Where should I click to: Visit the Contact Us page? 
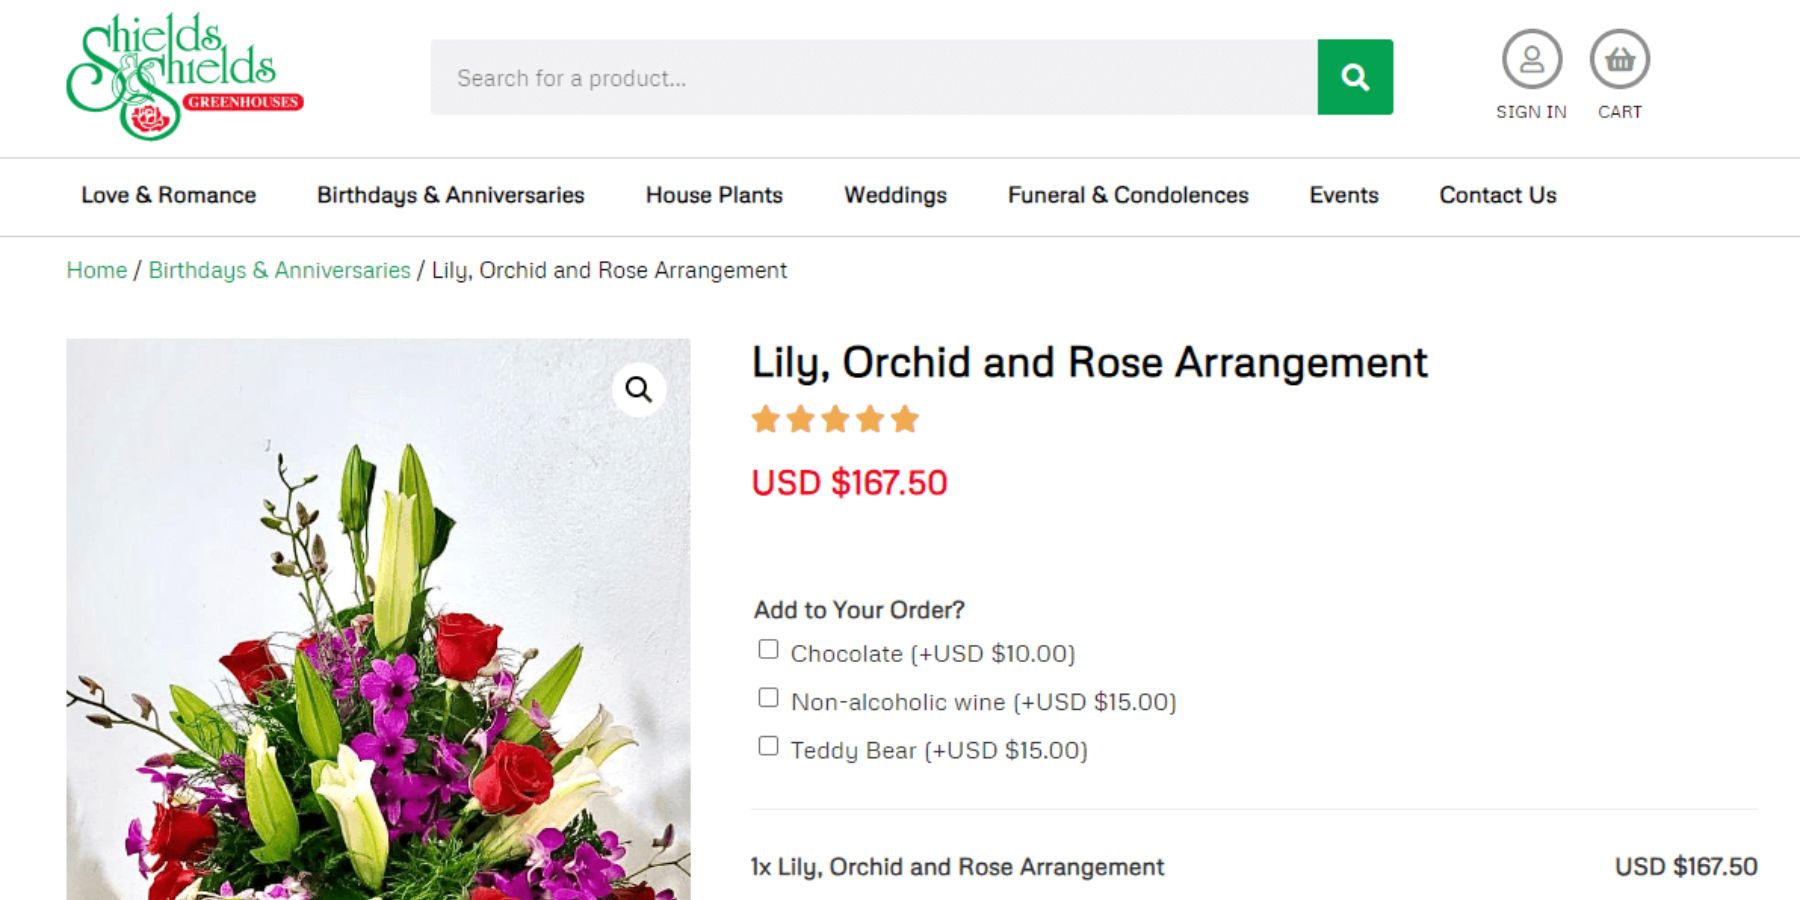pos(1497,195)
